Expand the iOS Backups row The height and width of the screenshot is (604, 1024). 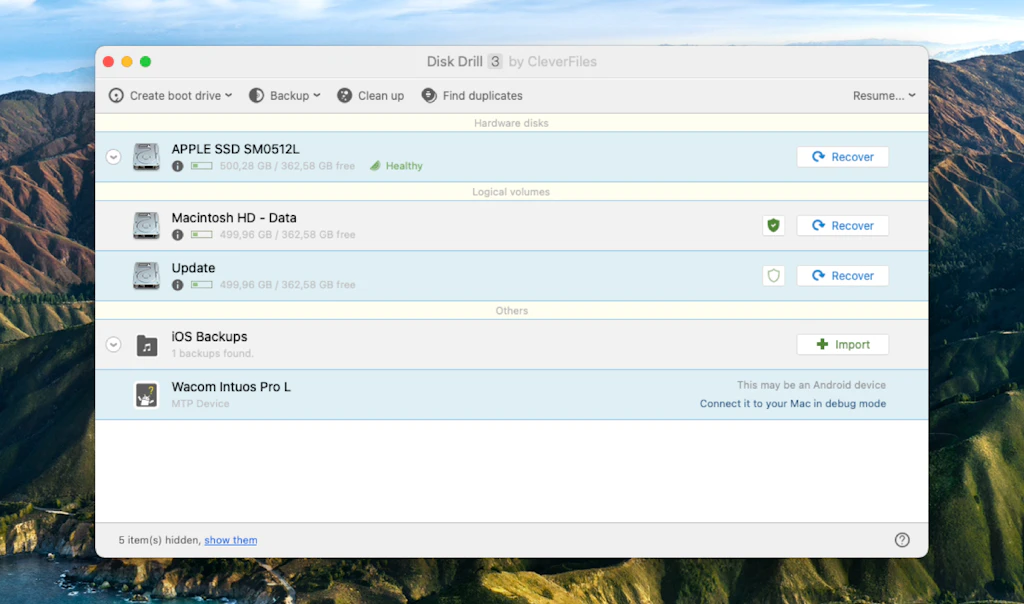(x=114, y=344)
